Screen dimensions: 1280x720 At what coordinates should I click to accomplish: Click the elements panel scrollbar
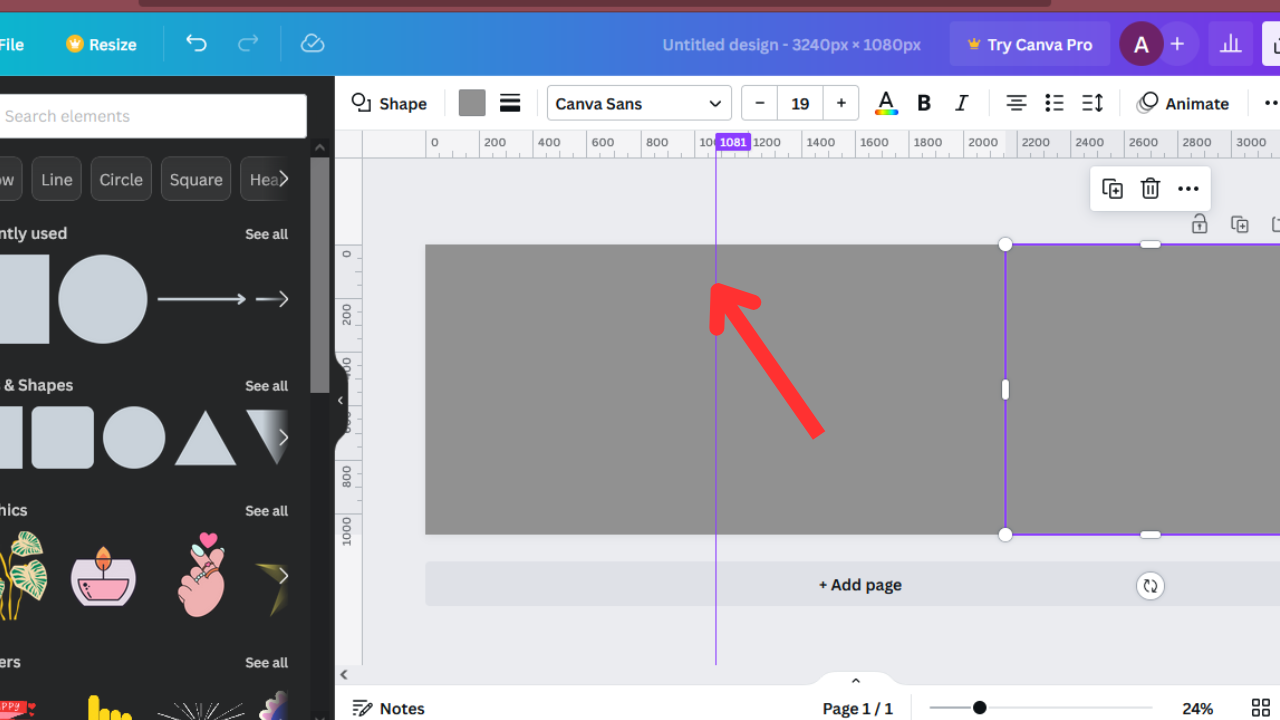(x=319, y=275)
